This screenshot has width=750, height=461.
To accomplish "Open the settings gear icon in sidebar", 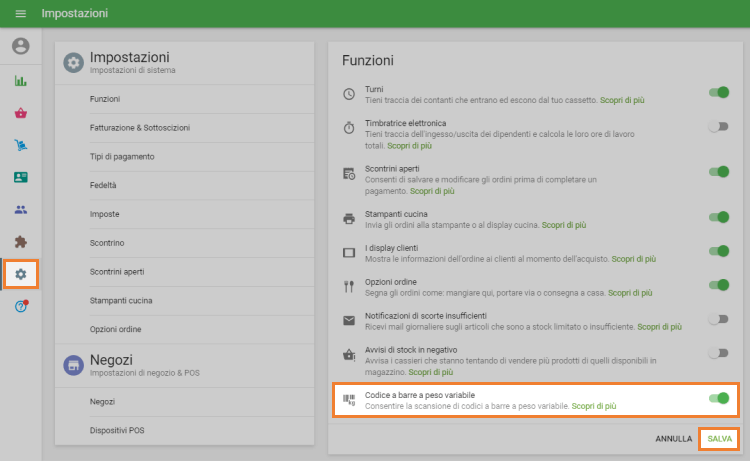I will pos(20,274).
